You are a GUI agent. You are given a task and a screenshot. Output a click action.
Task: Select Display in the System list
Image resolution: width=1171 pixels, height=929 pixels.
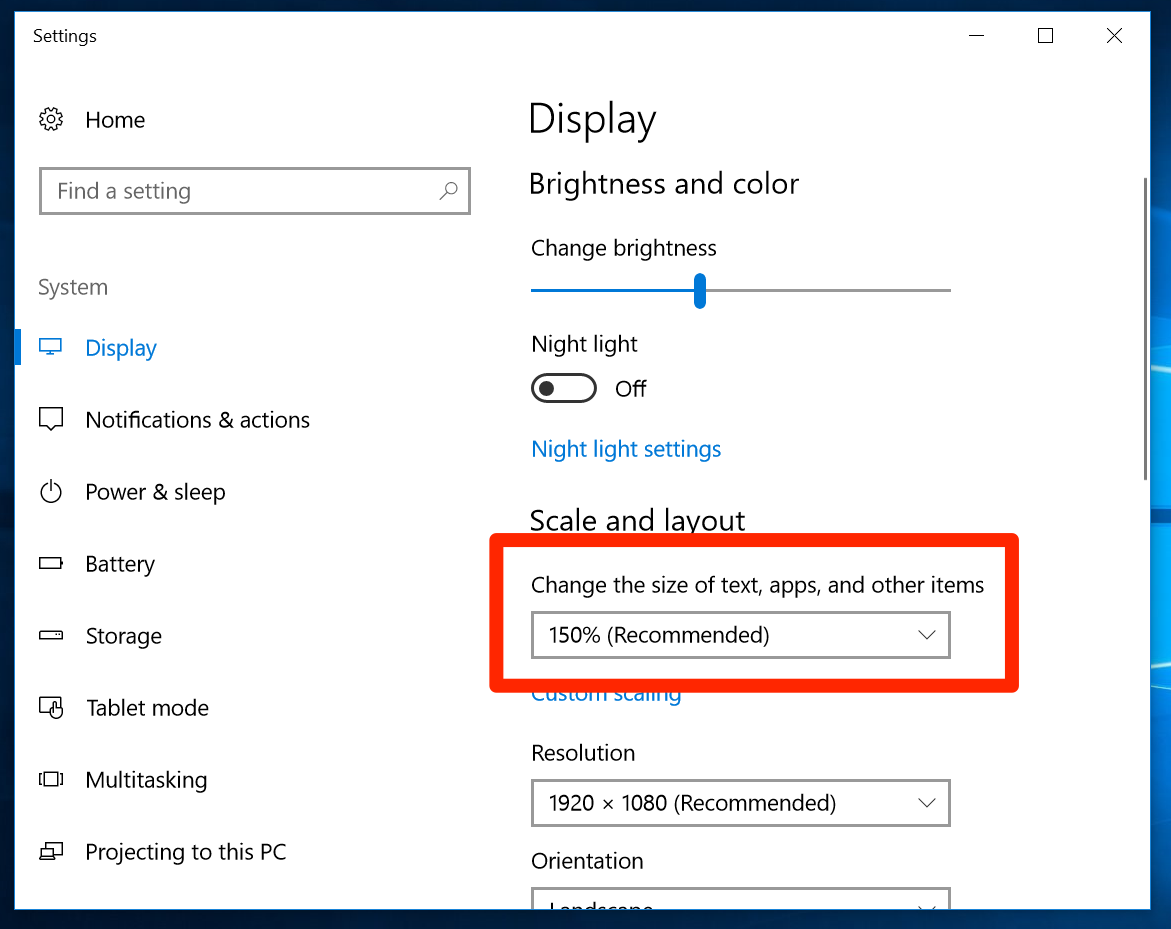click(121, 348)
